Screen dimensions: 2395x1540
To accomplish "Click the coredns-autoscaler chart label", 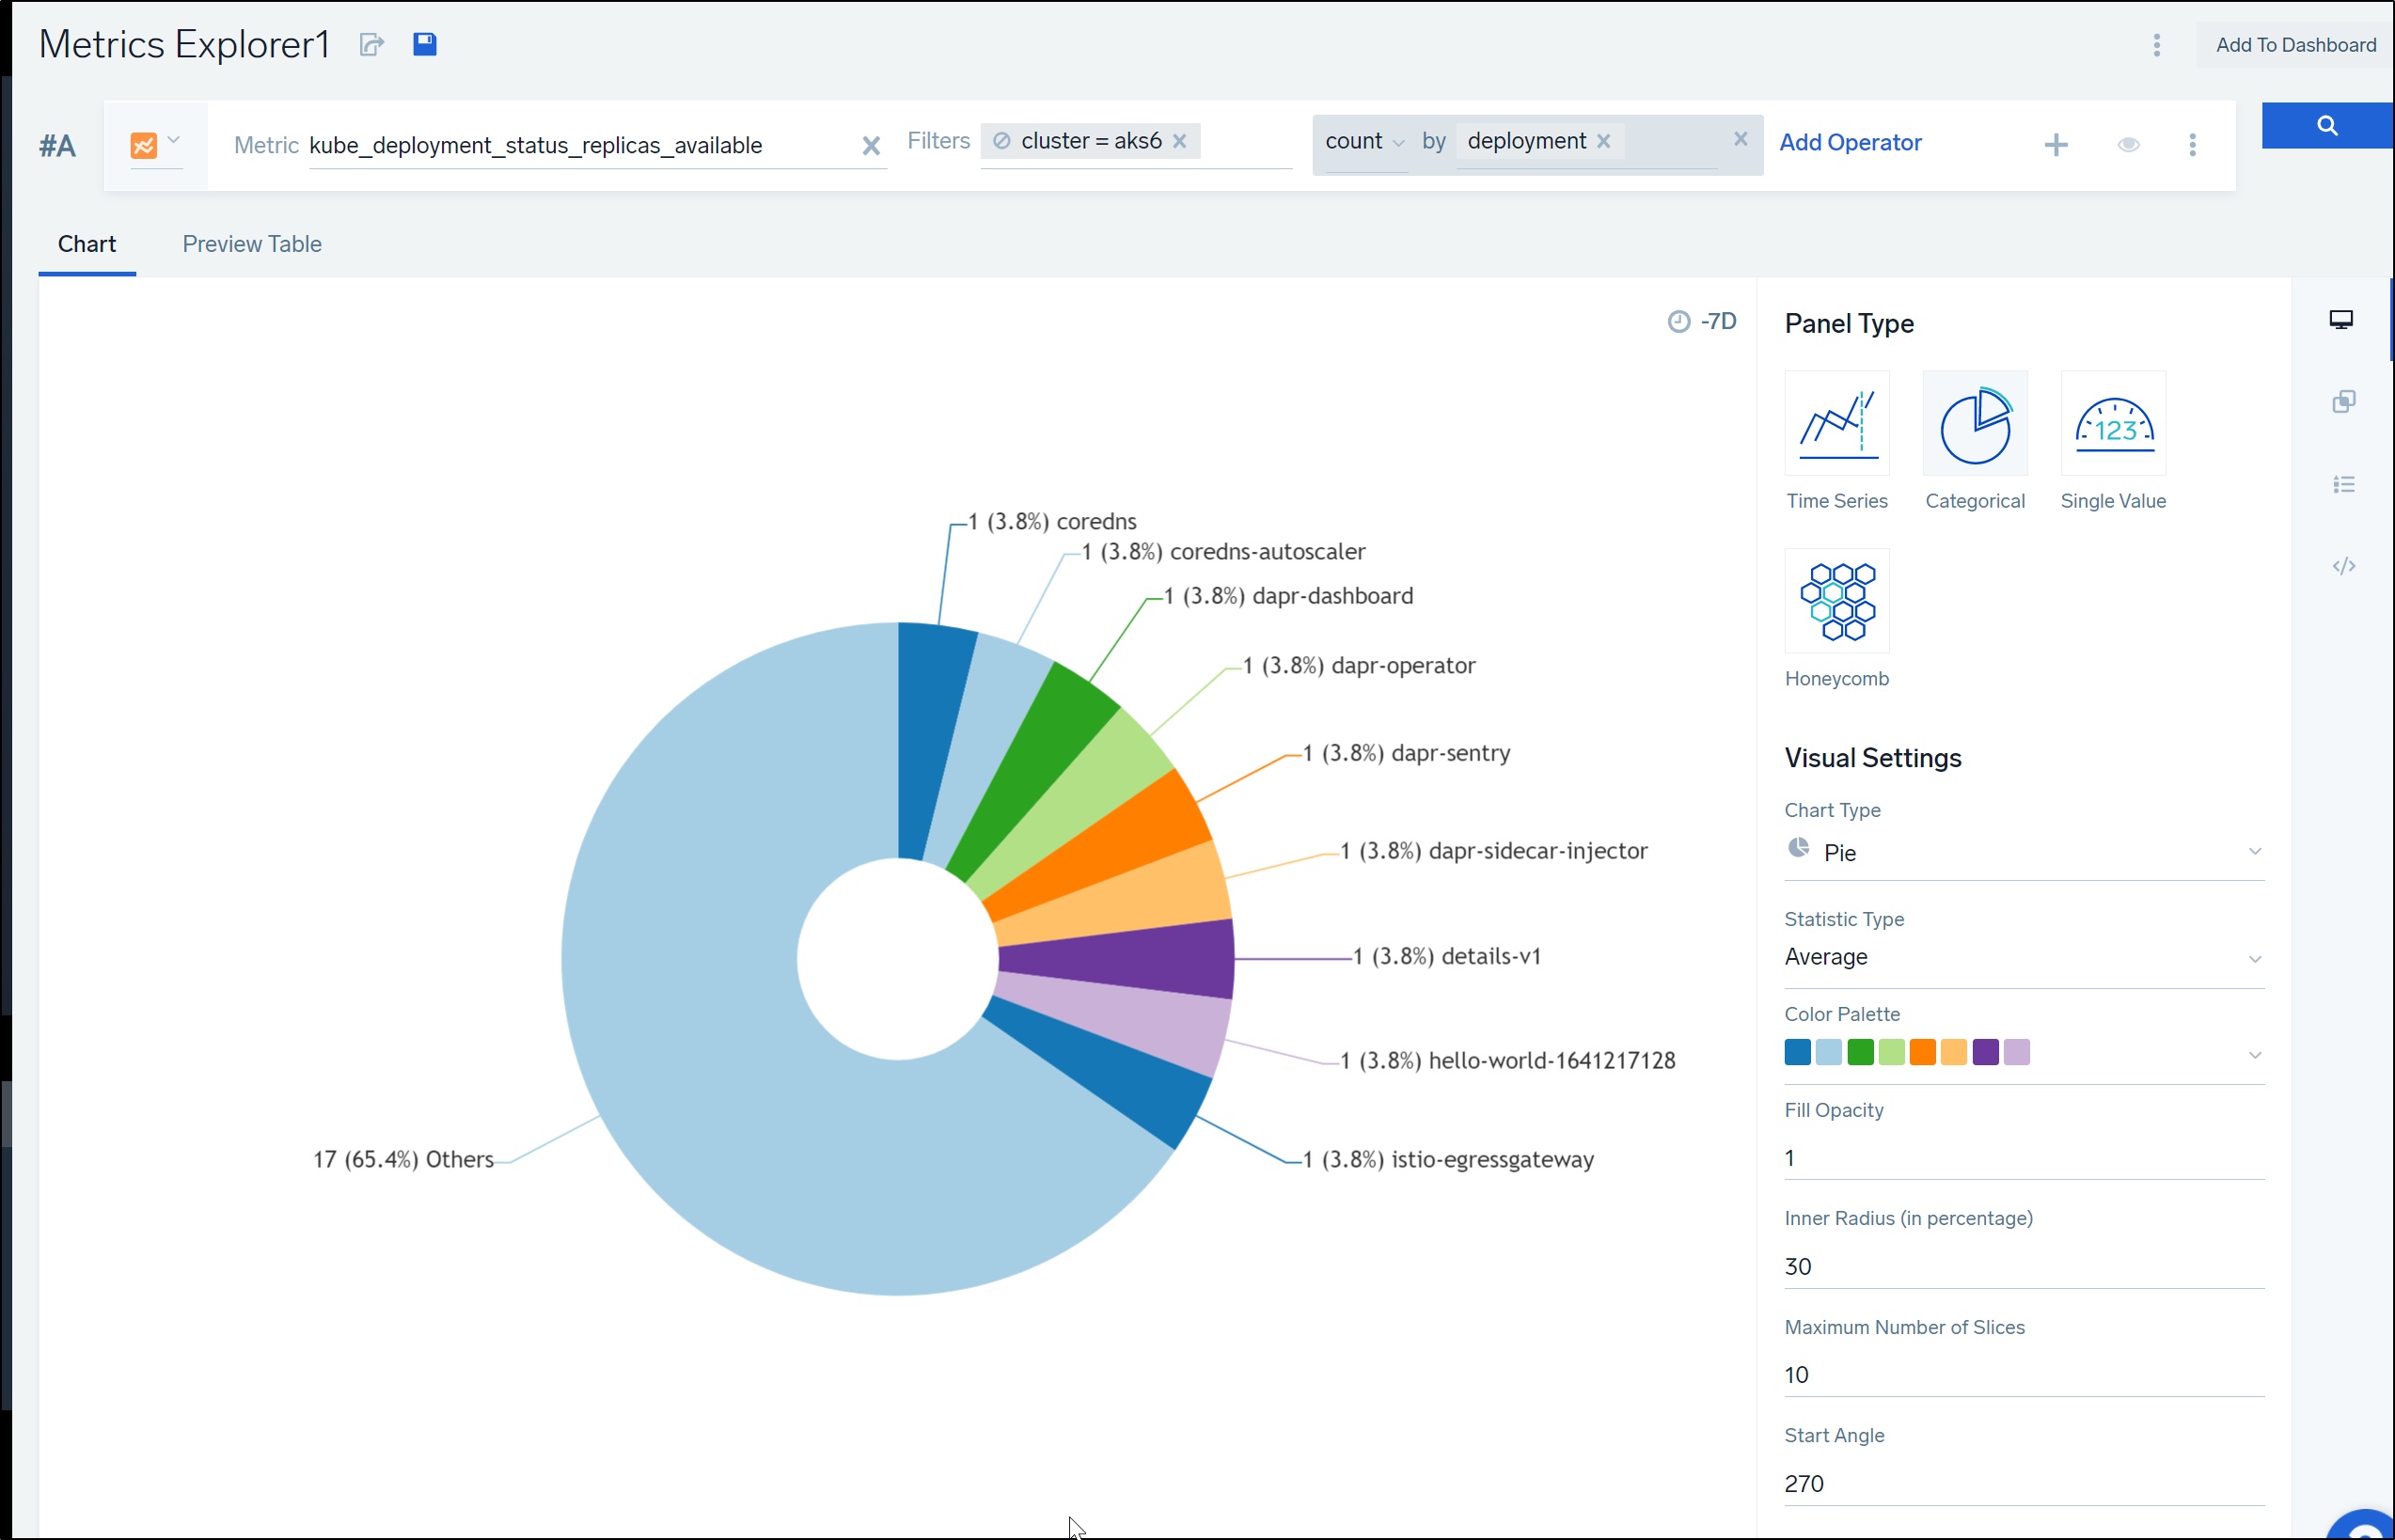I will coord(1223,552).
